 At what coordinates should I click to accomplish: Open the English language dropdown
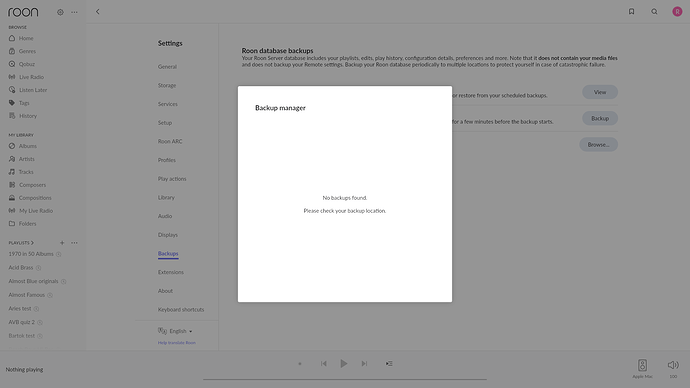[x=175, y=331]
